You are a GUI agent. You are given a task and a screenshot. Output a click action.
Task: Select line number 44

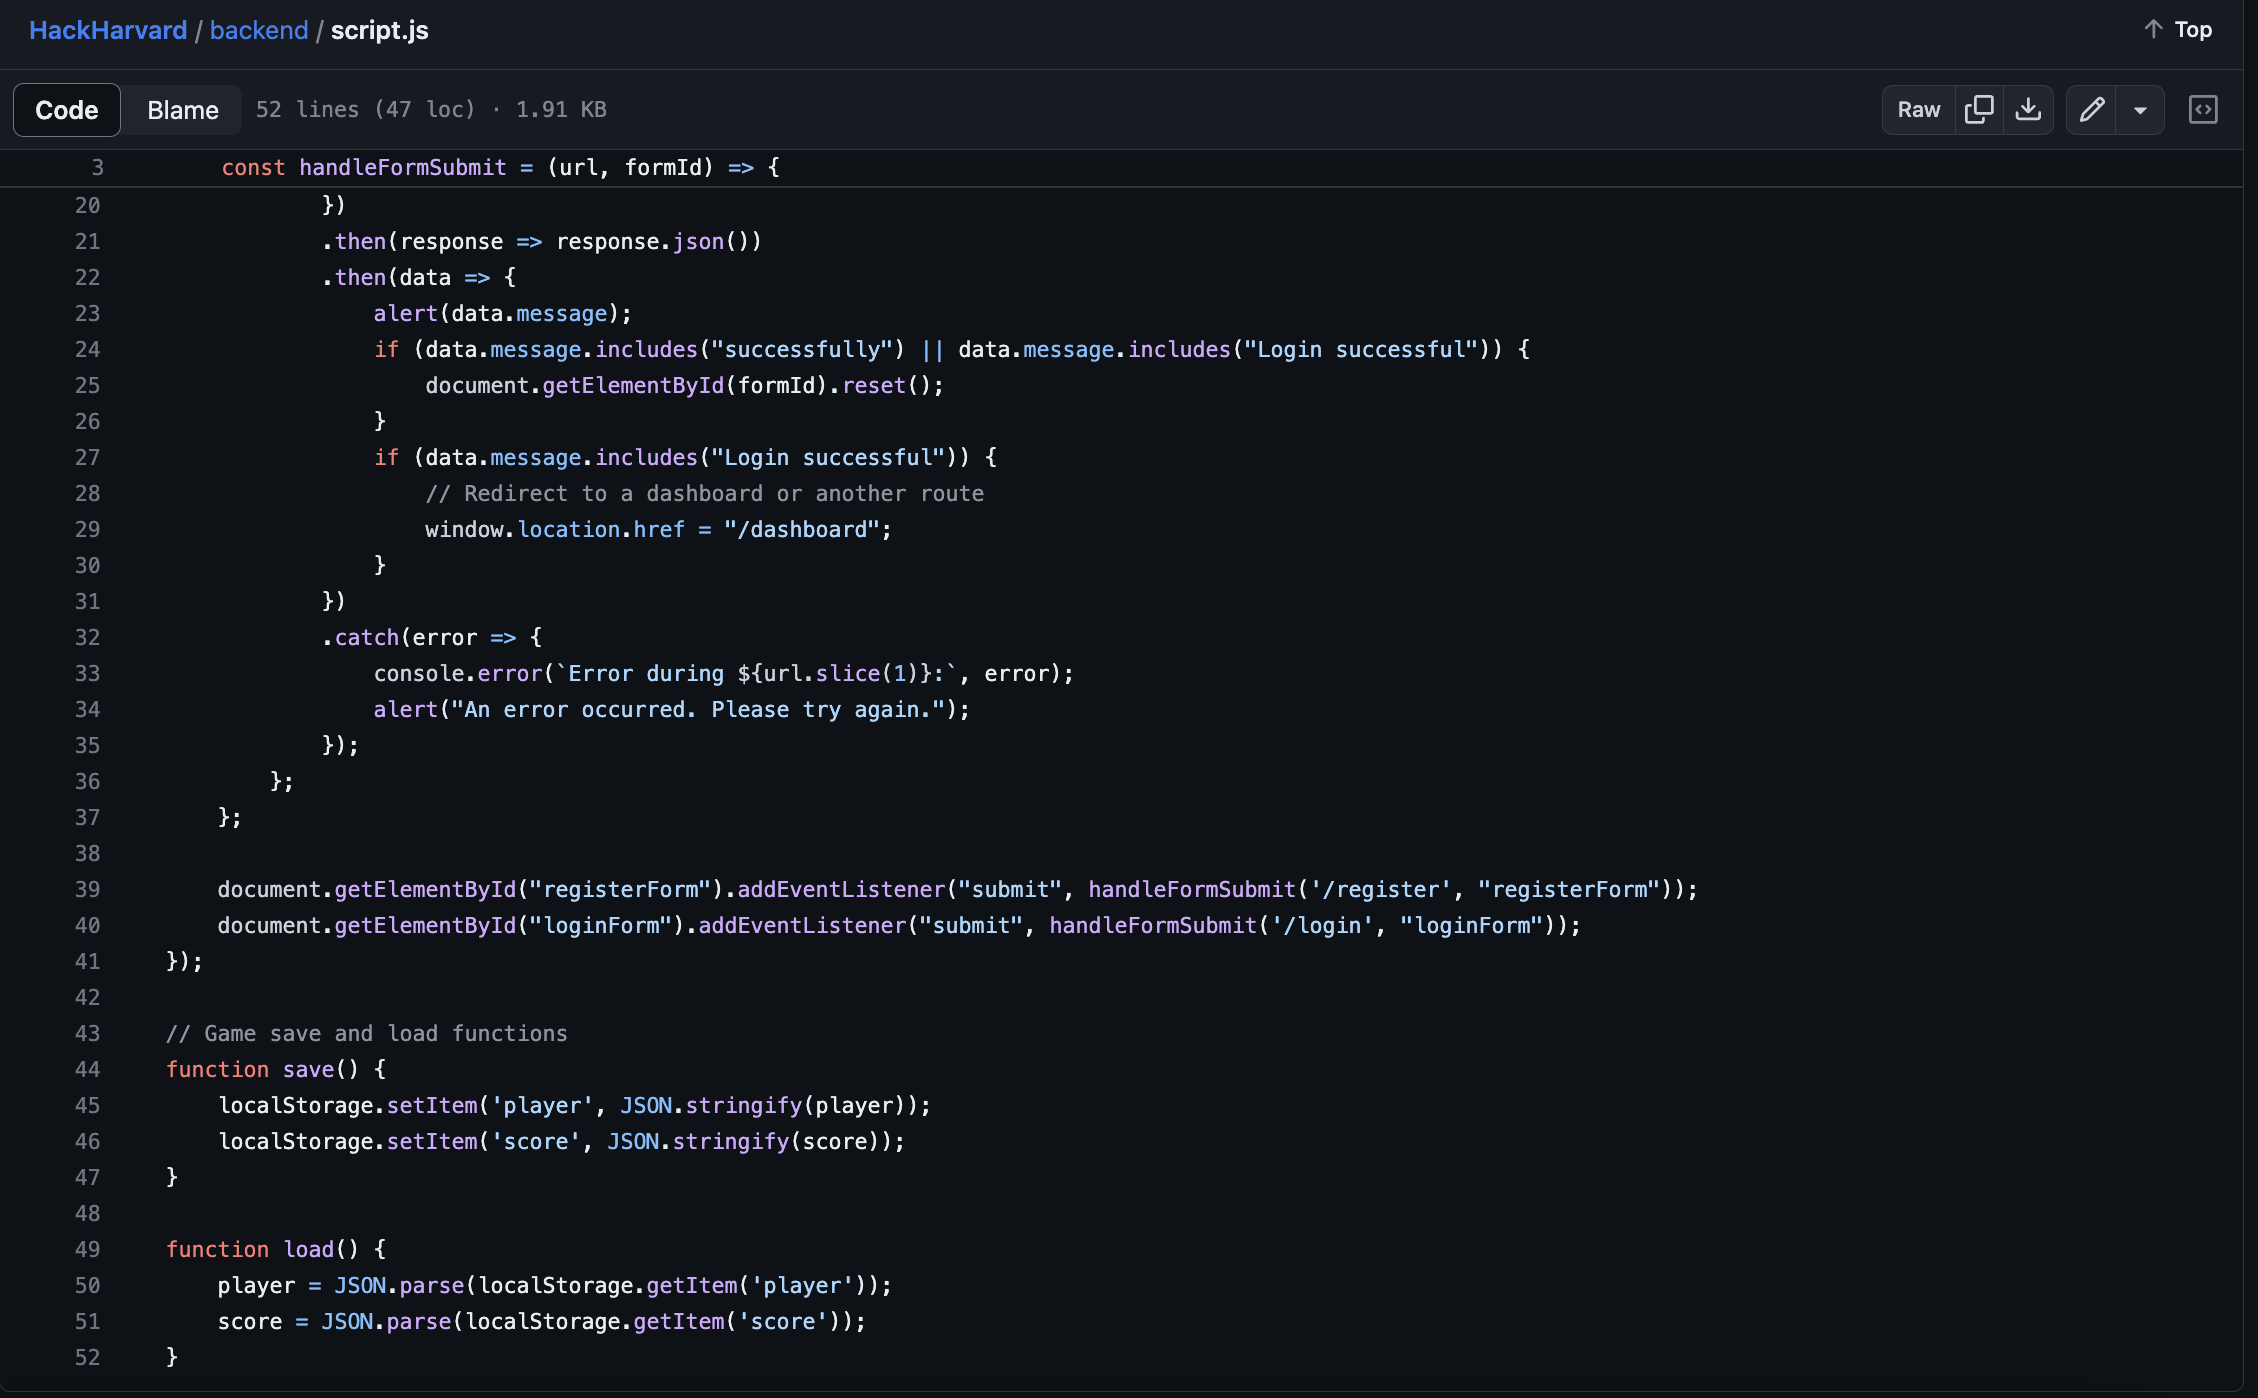(87, 1069)
